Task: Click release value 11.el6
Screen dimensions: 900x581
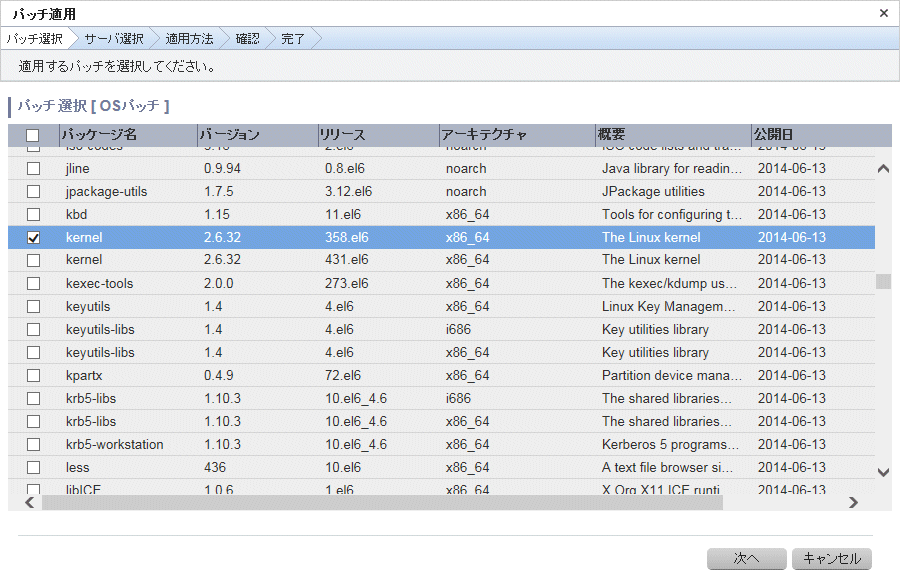Action: pos(343,215)
